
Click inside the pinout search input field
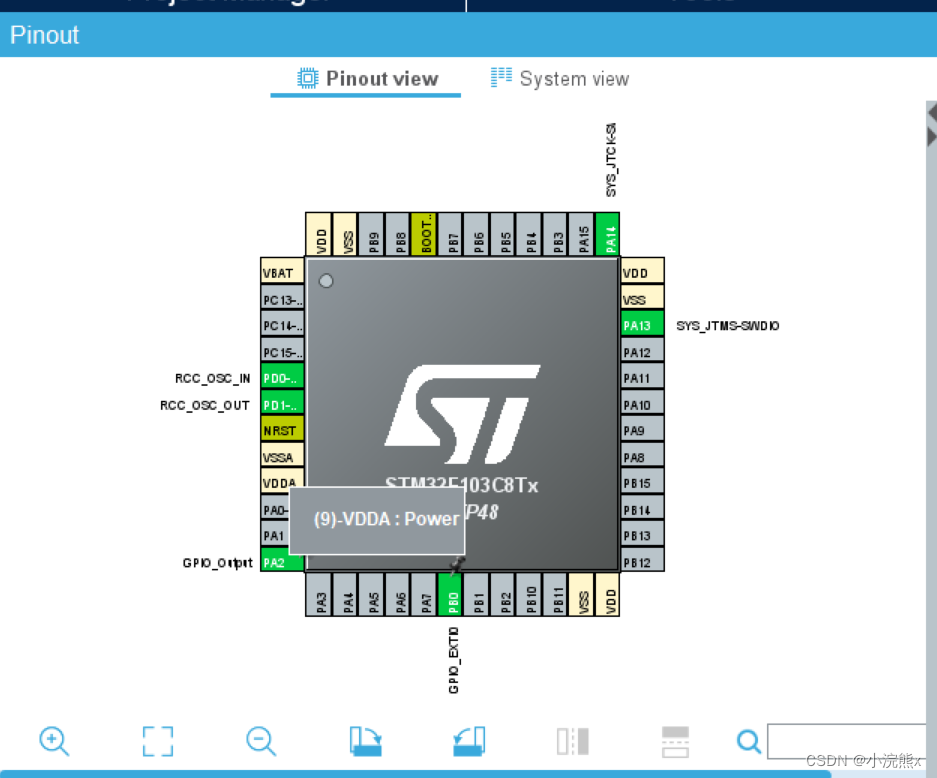click(850, 741)
